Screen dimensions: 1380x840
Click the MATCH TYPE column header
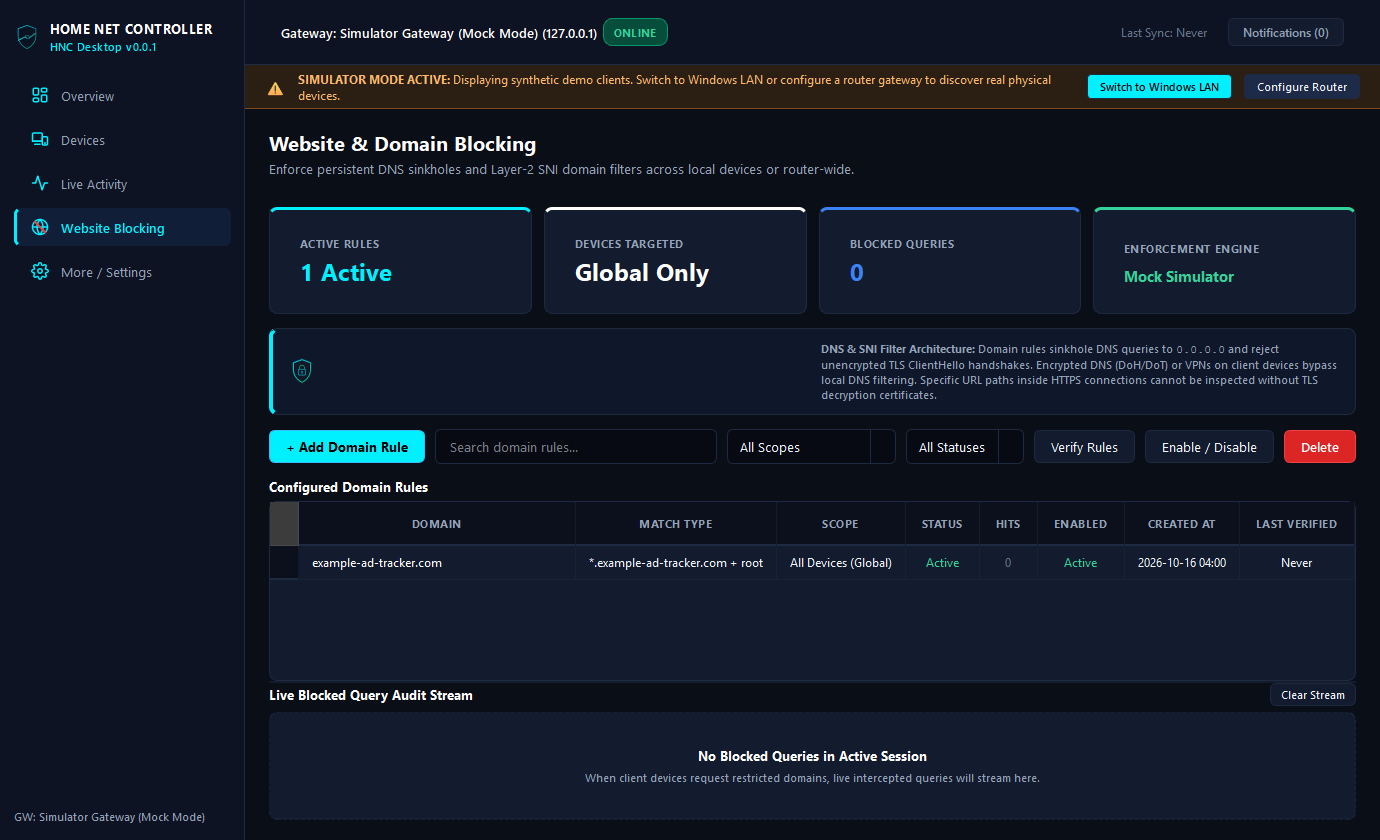(676, 524)
